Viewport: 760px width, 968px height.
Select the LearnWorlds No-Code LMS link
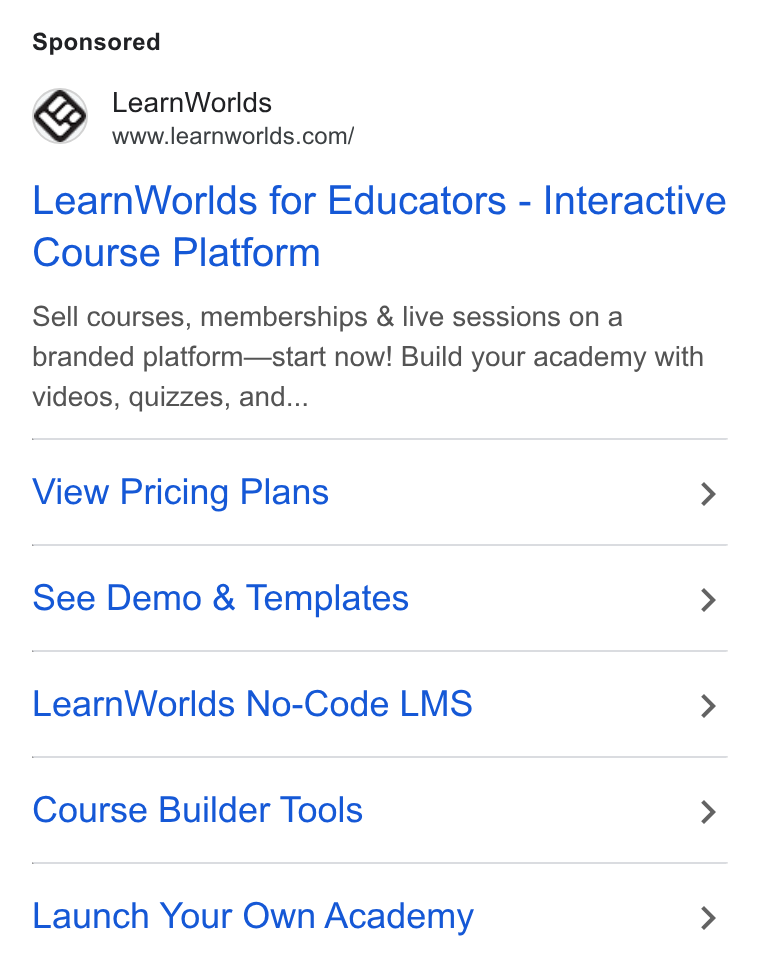(x=252, y=704)
